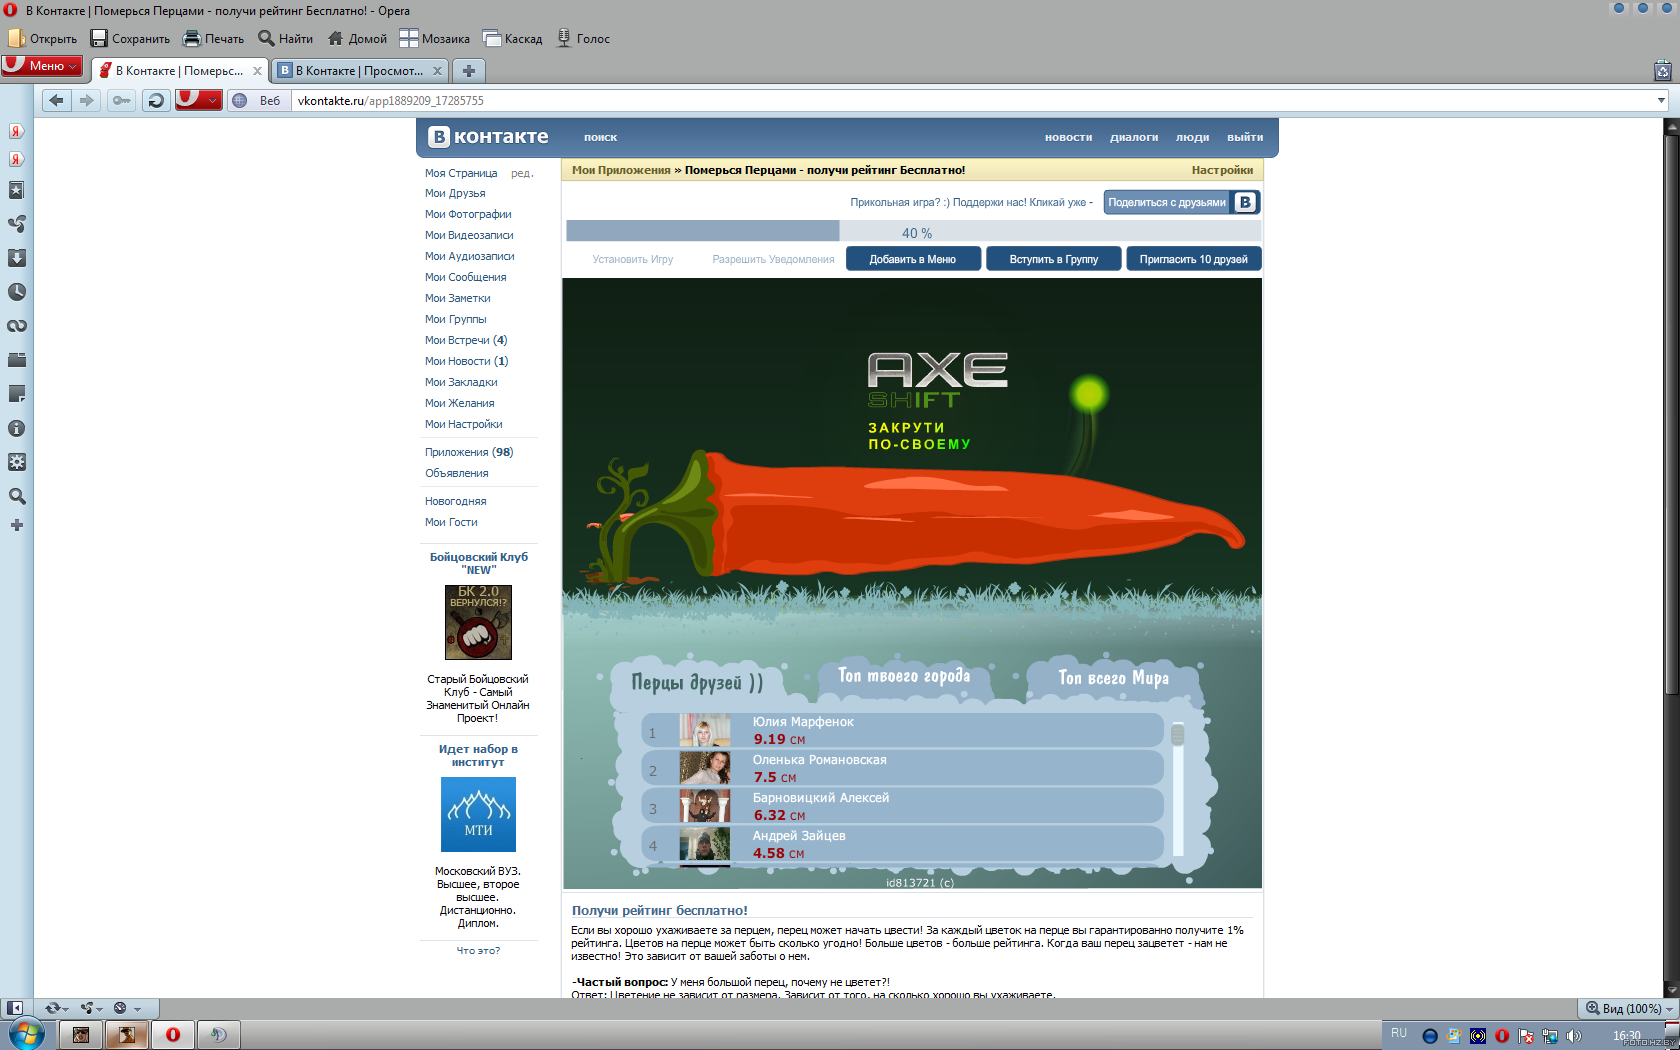Click the Find toolbar button

[x=286, y=39]
